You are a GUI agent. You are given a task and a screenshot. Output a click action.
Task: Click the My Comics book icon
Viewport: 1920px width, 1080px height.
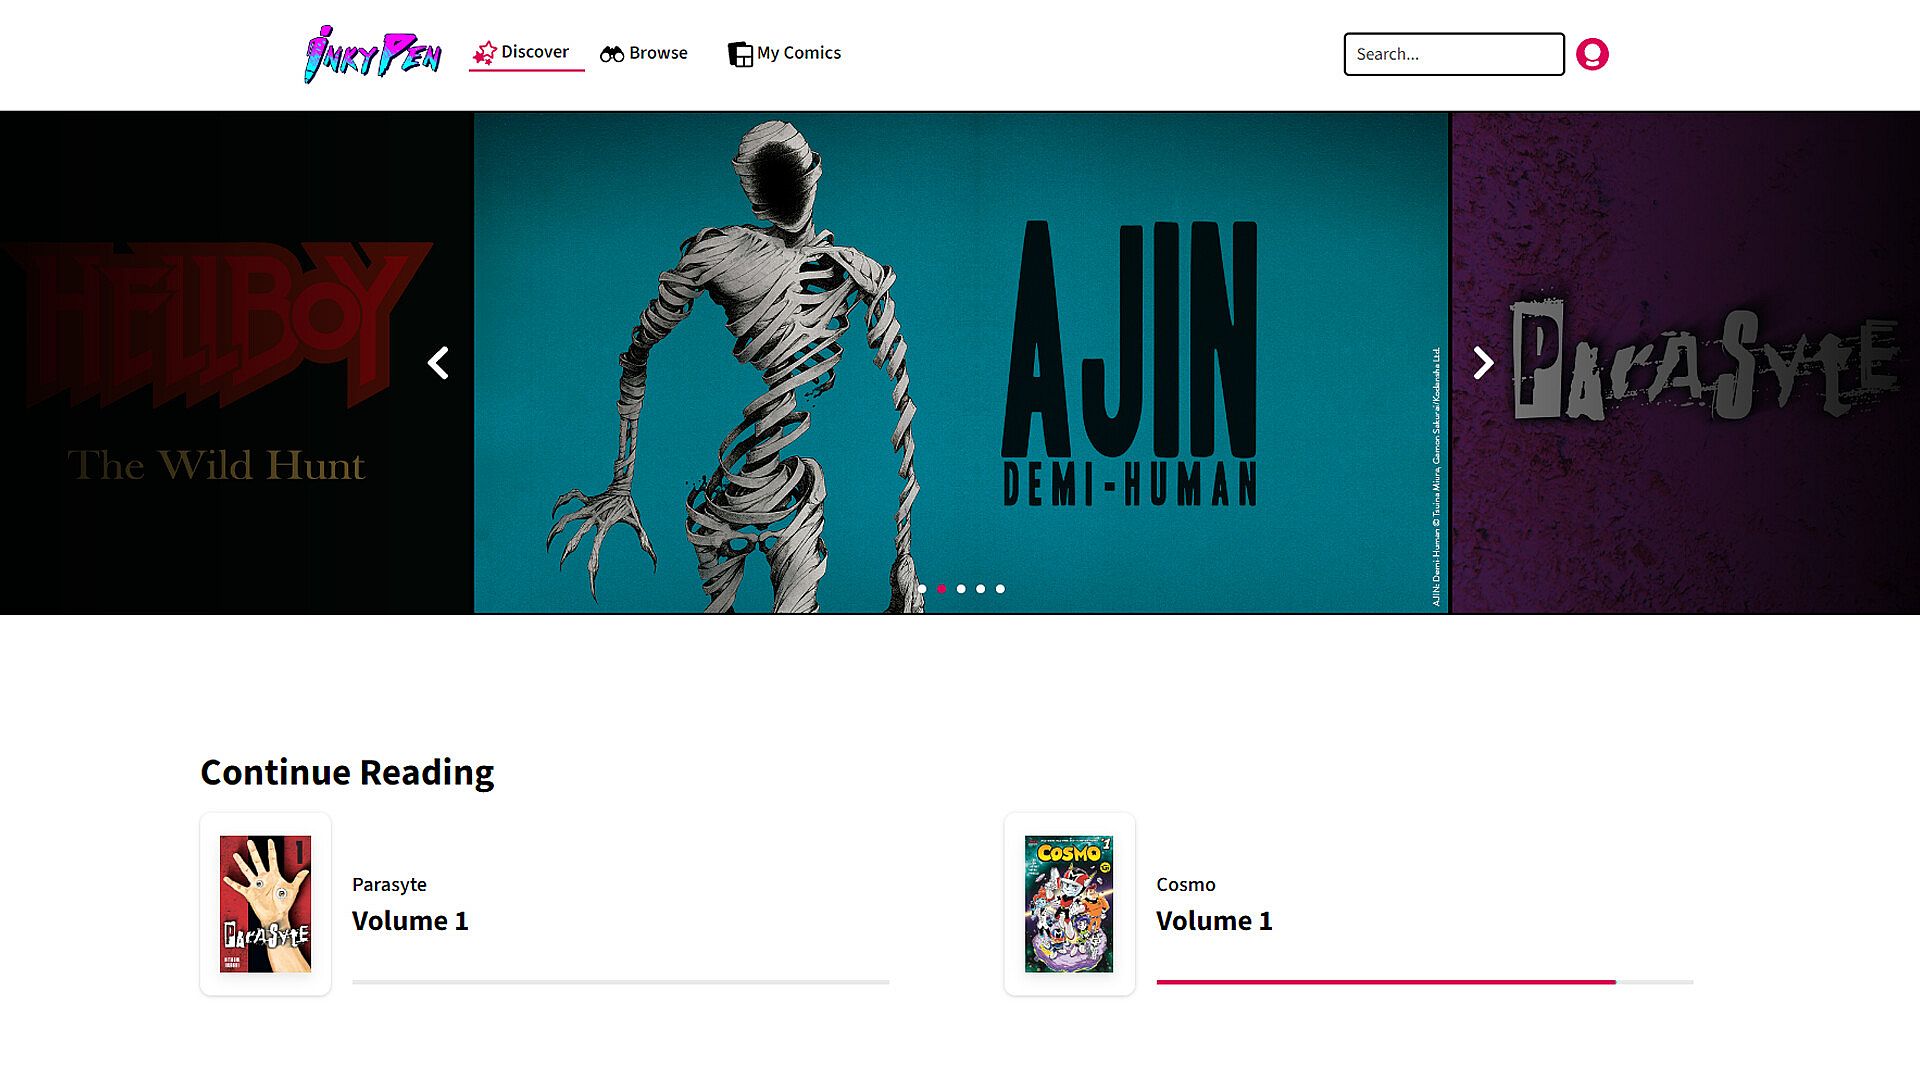point(740,54)
